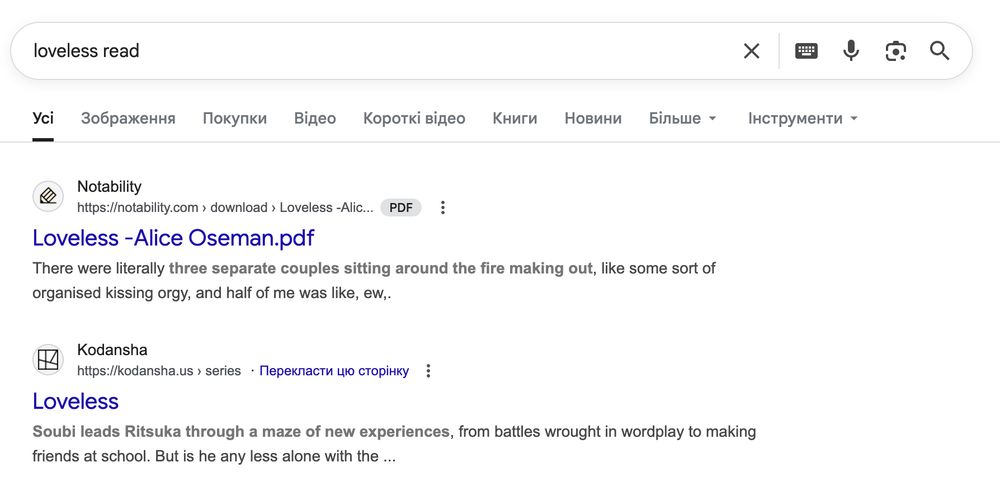Search by image with the camera lens icon

(895, 51)
